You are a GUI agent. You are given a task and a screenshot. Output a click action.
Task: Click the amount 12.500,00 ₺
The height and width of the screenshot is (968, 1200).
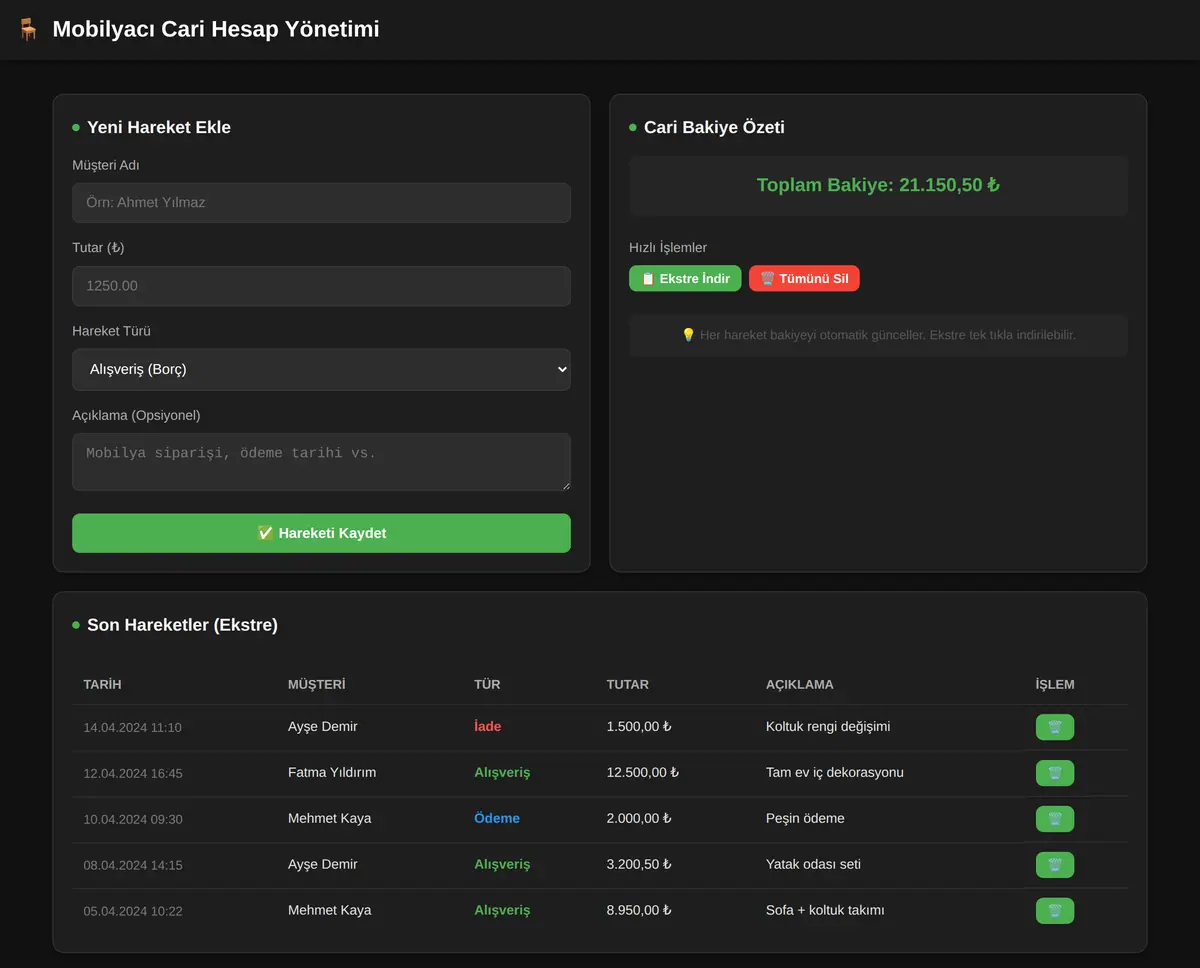642,772
